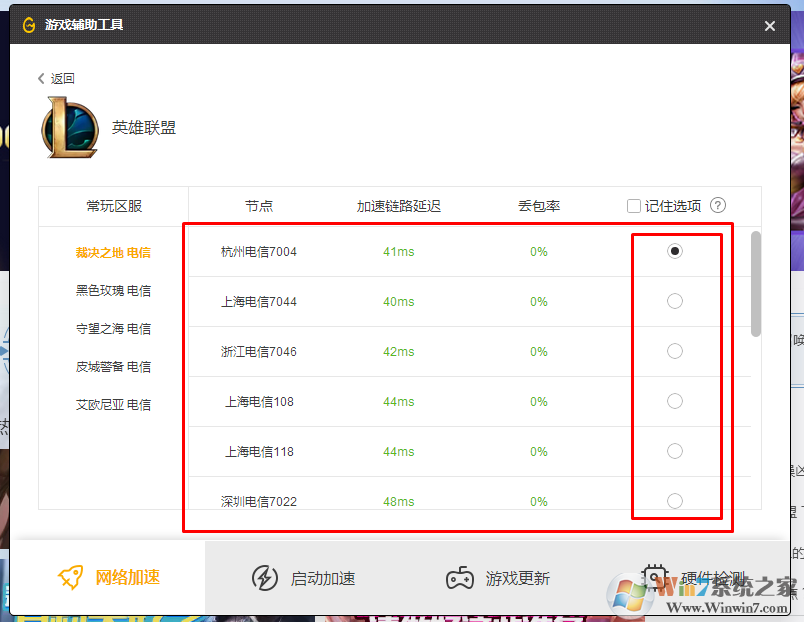Click the 丢包率 column header
804x622 pixels.
click(x=539, y=206)
